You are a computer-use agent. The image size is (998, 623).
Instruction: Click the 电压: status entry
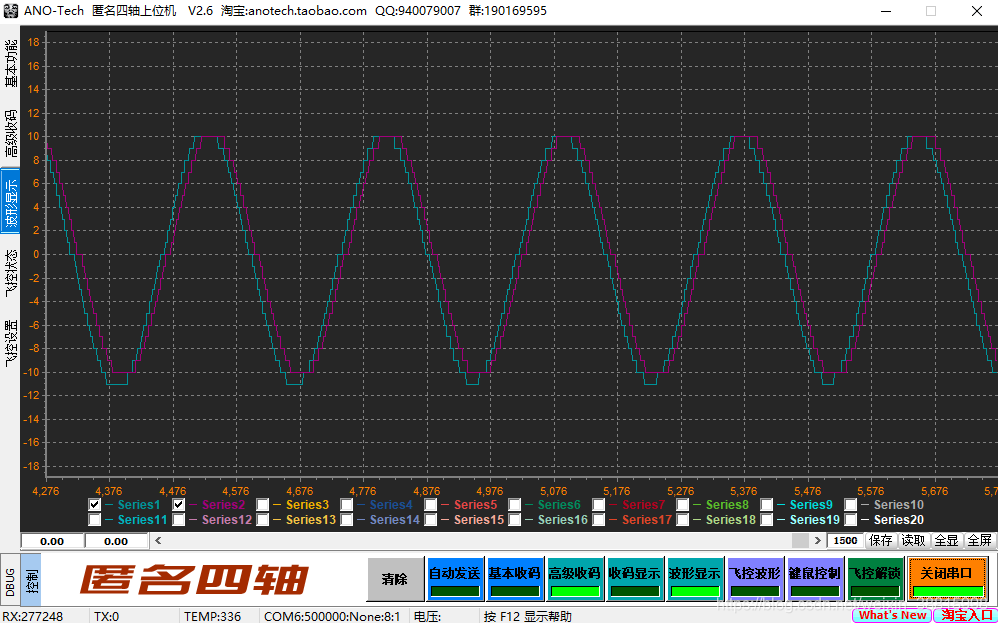[427, 616]
